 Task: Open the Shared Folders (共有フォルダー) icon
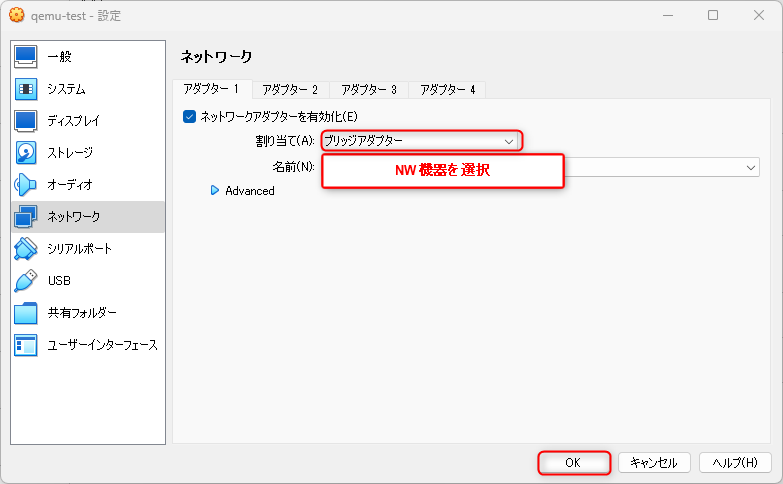coord(25,313)
